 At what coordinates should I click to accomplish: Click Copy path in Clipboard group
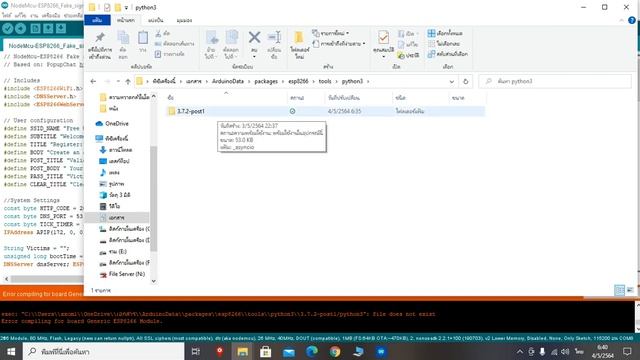(174, 44)
